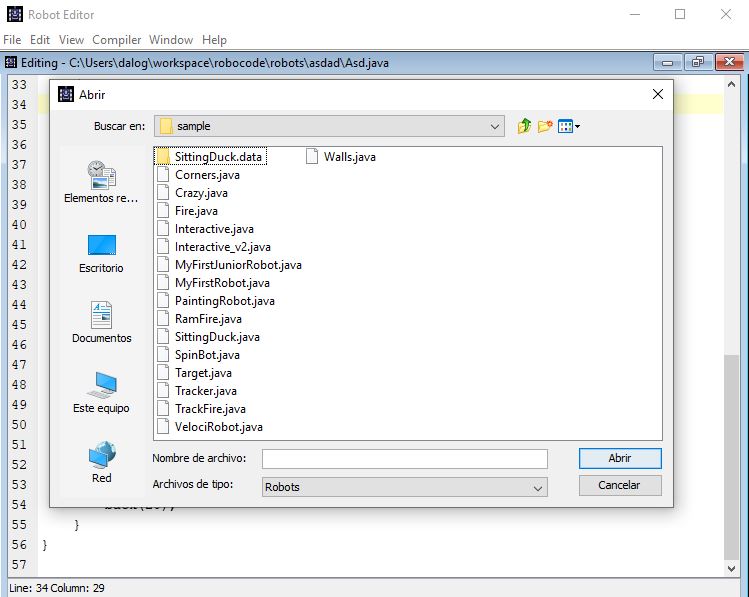This screenshot has width=749, height=597.
Task: Open Documentos location
Action: 101,322
